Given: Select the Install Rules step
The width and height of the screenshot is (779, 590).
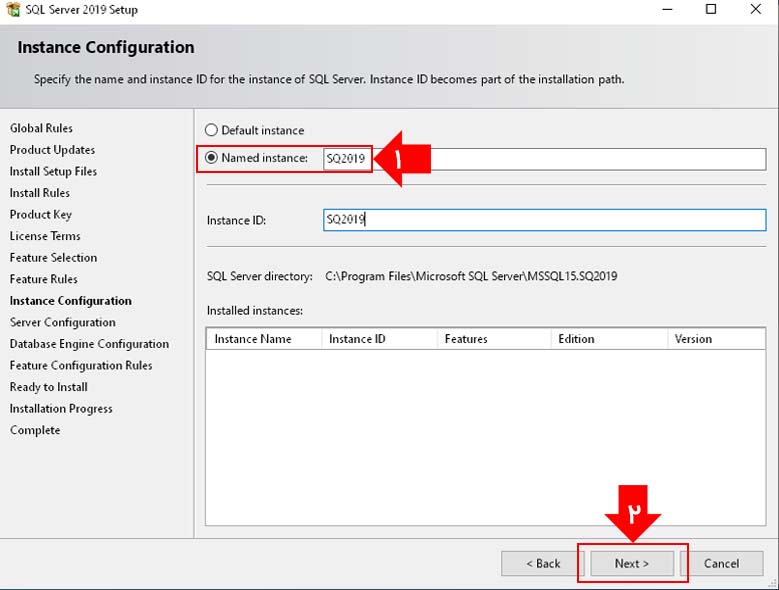Looking at the screenshot, I should 40,193.
